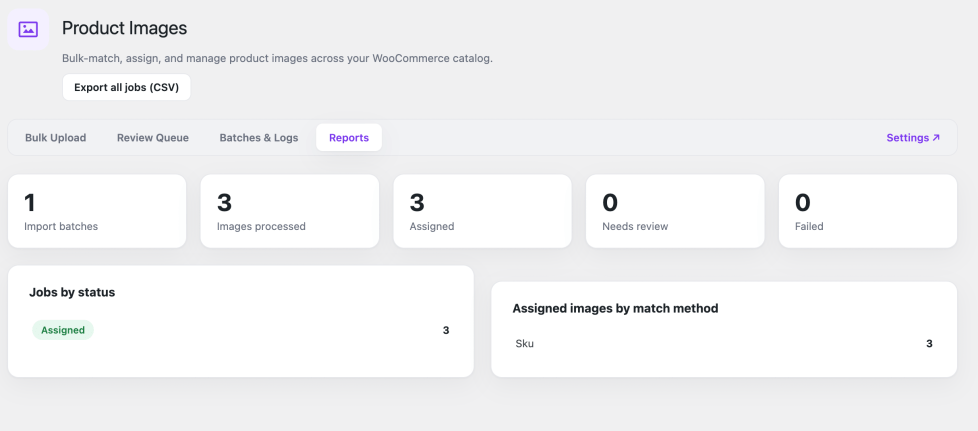This screenshot has height=431, width=978.
Task: Select the Reports tab
Action: click(349, 138)
